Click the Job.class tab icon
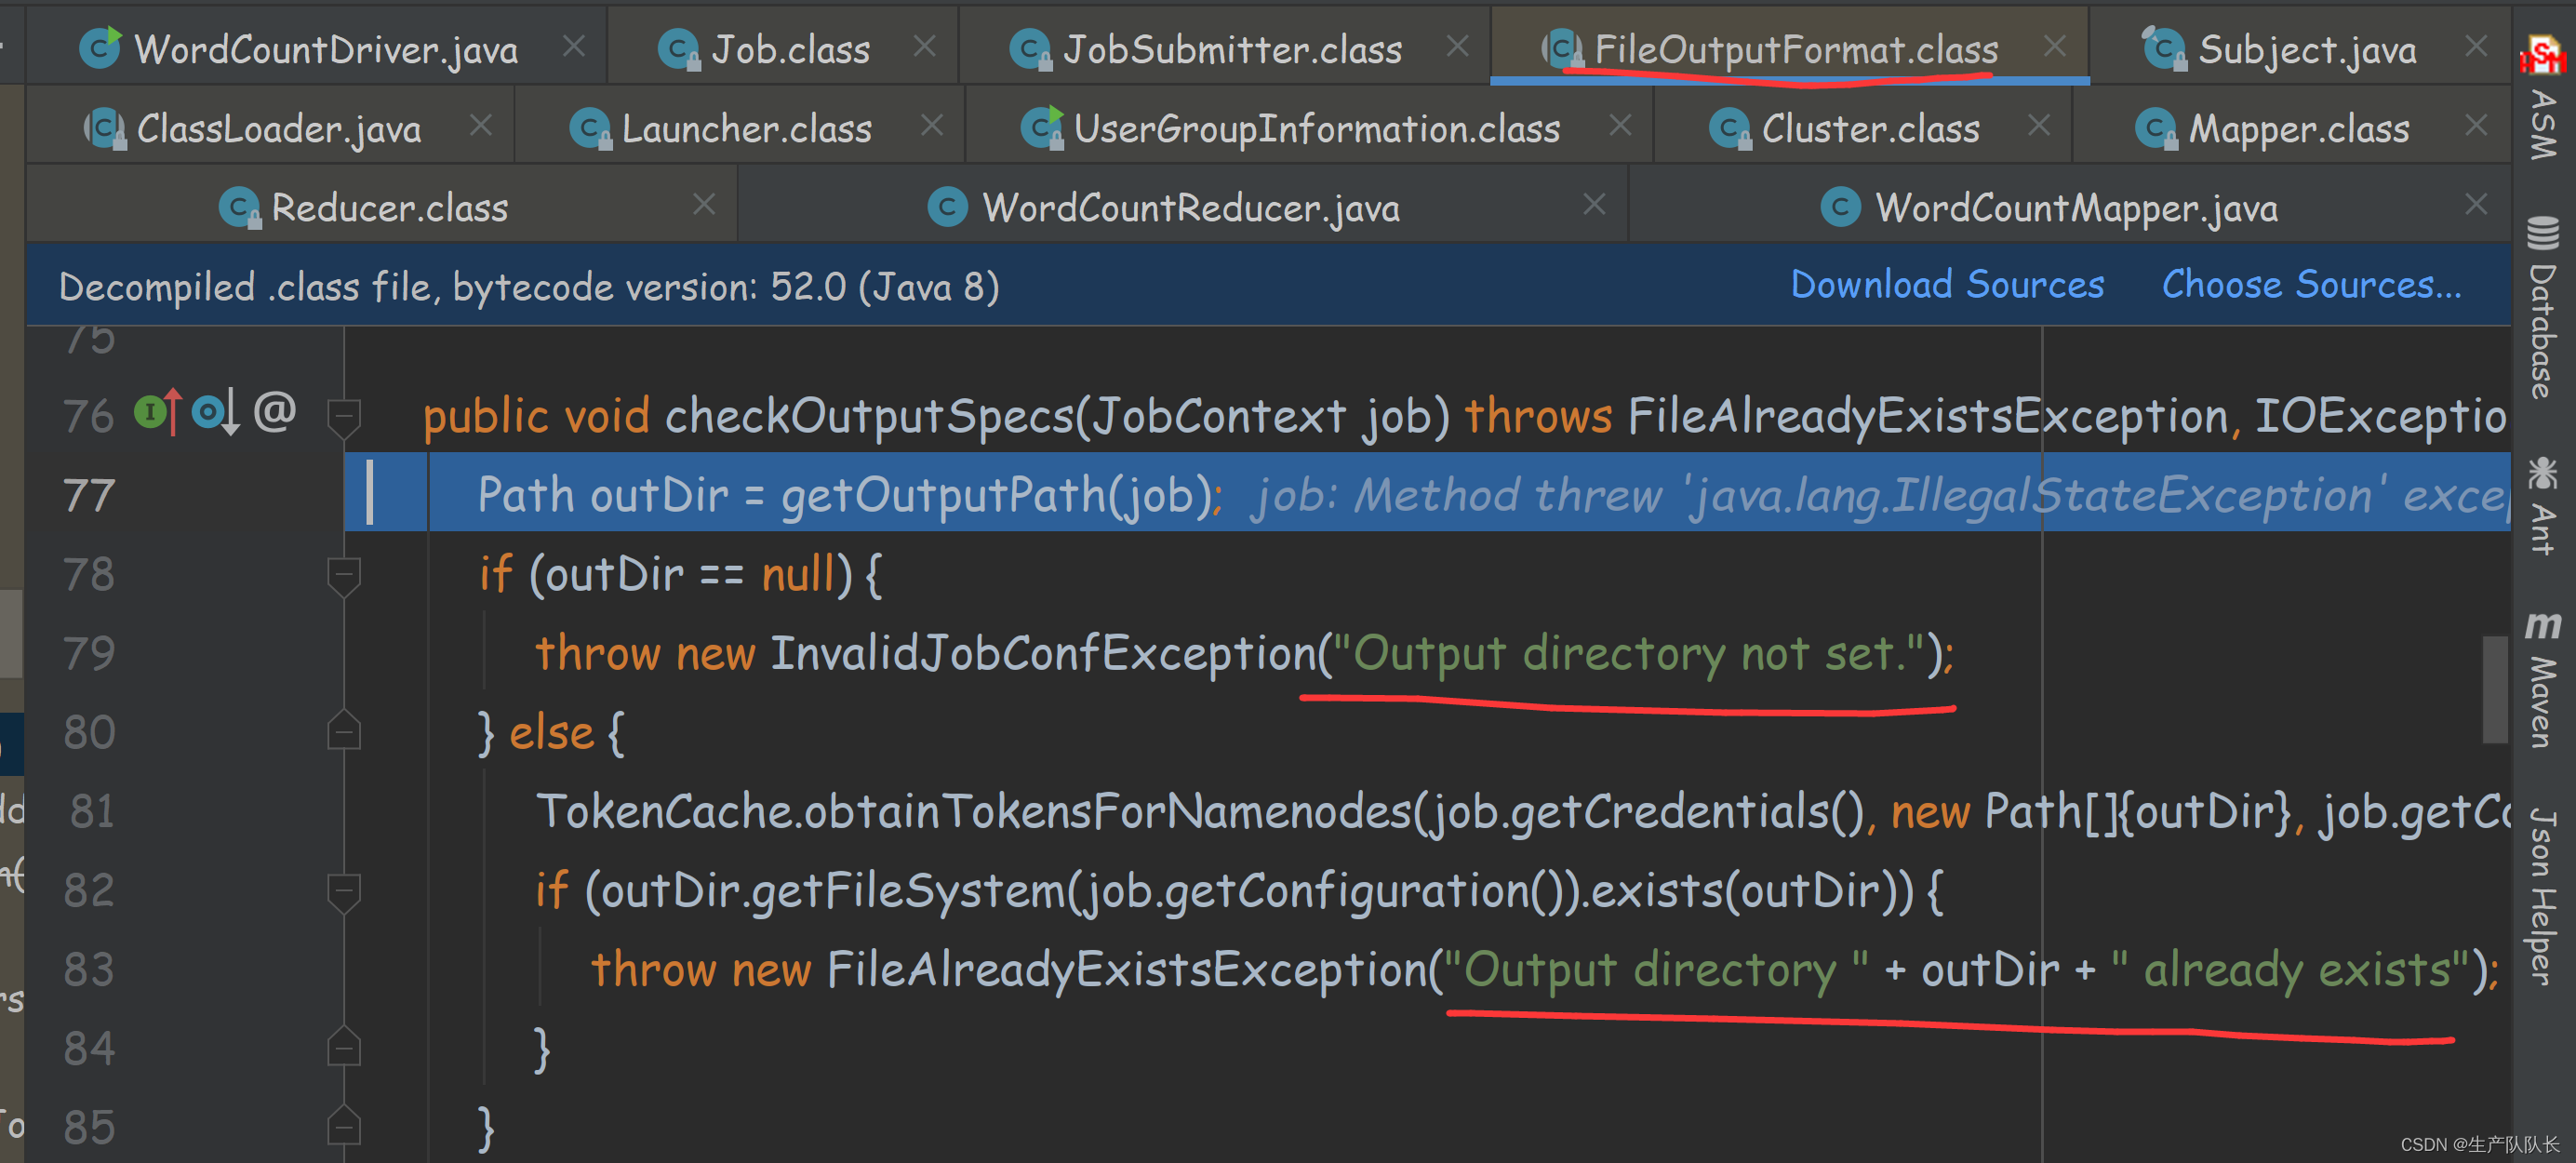 (680, 46)
